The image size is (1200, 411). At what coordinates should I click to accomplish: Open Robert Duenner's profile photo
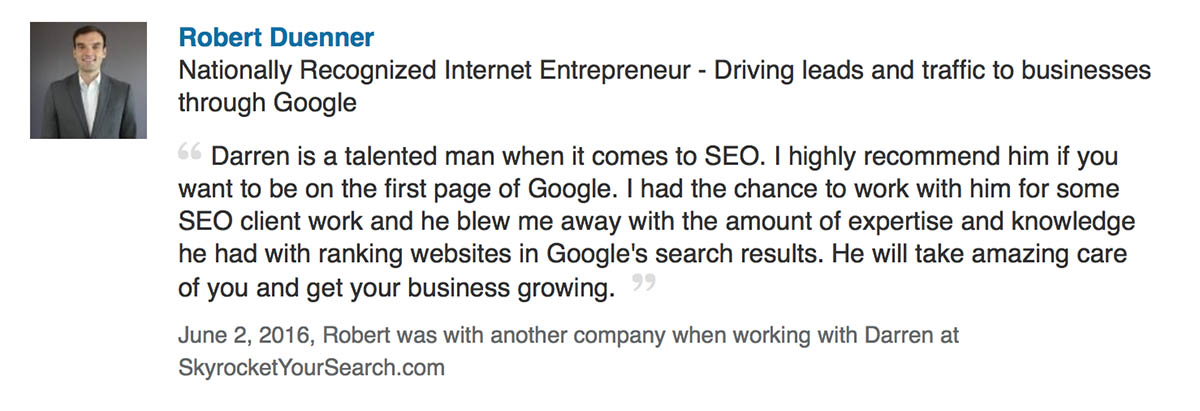pyautogui.click(x=88, y=80)
